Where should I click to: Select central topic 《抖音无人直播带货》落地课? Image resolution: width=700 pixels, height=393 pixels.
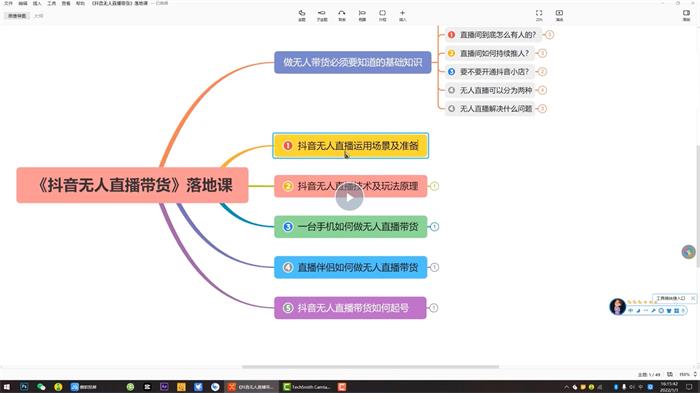pyautogui.click(x=132, y=185)
